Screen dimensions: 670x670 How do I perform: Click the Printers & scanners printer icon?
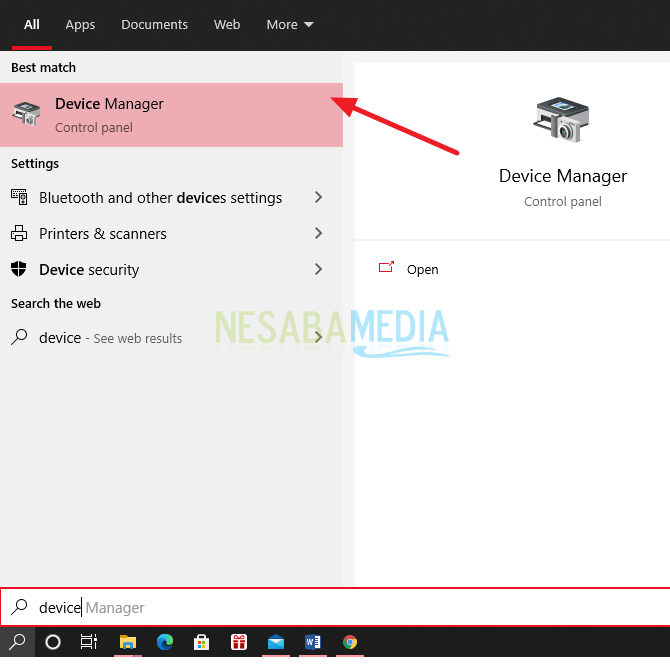click(19, 233)
